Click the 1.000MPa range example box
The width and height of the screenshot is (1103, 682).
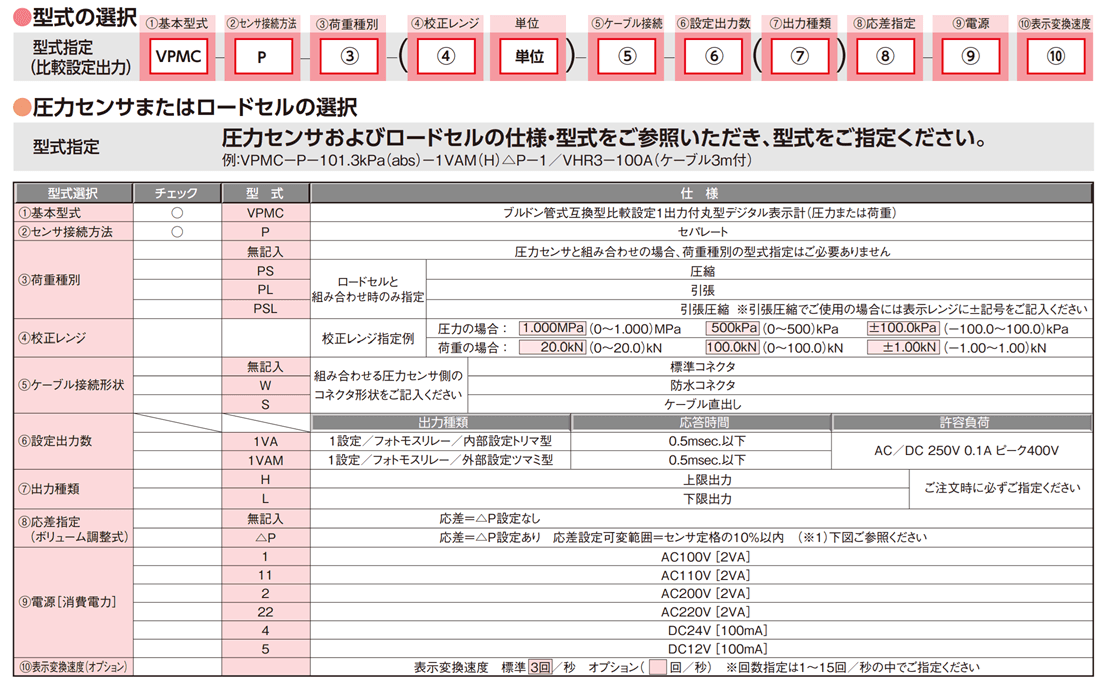[x=552, y=328]
